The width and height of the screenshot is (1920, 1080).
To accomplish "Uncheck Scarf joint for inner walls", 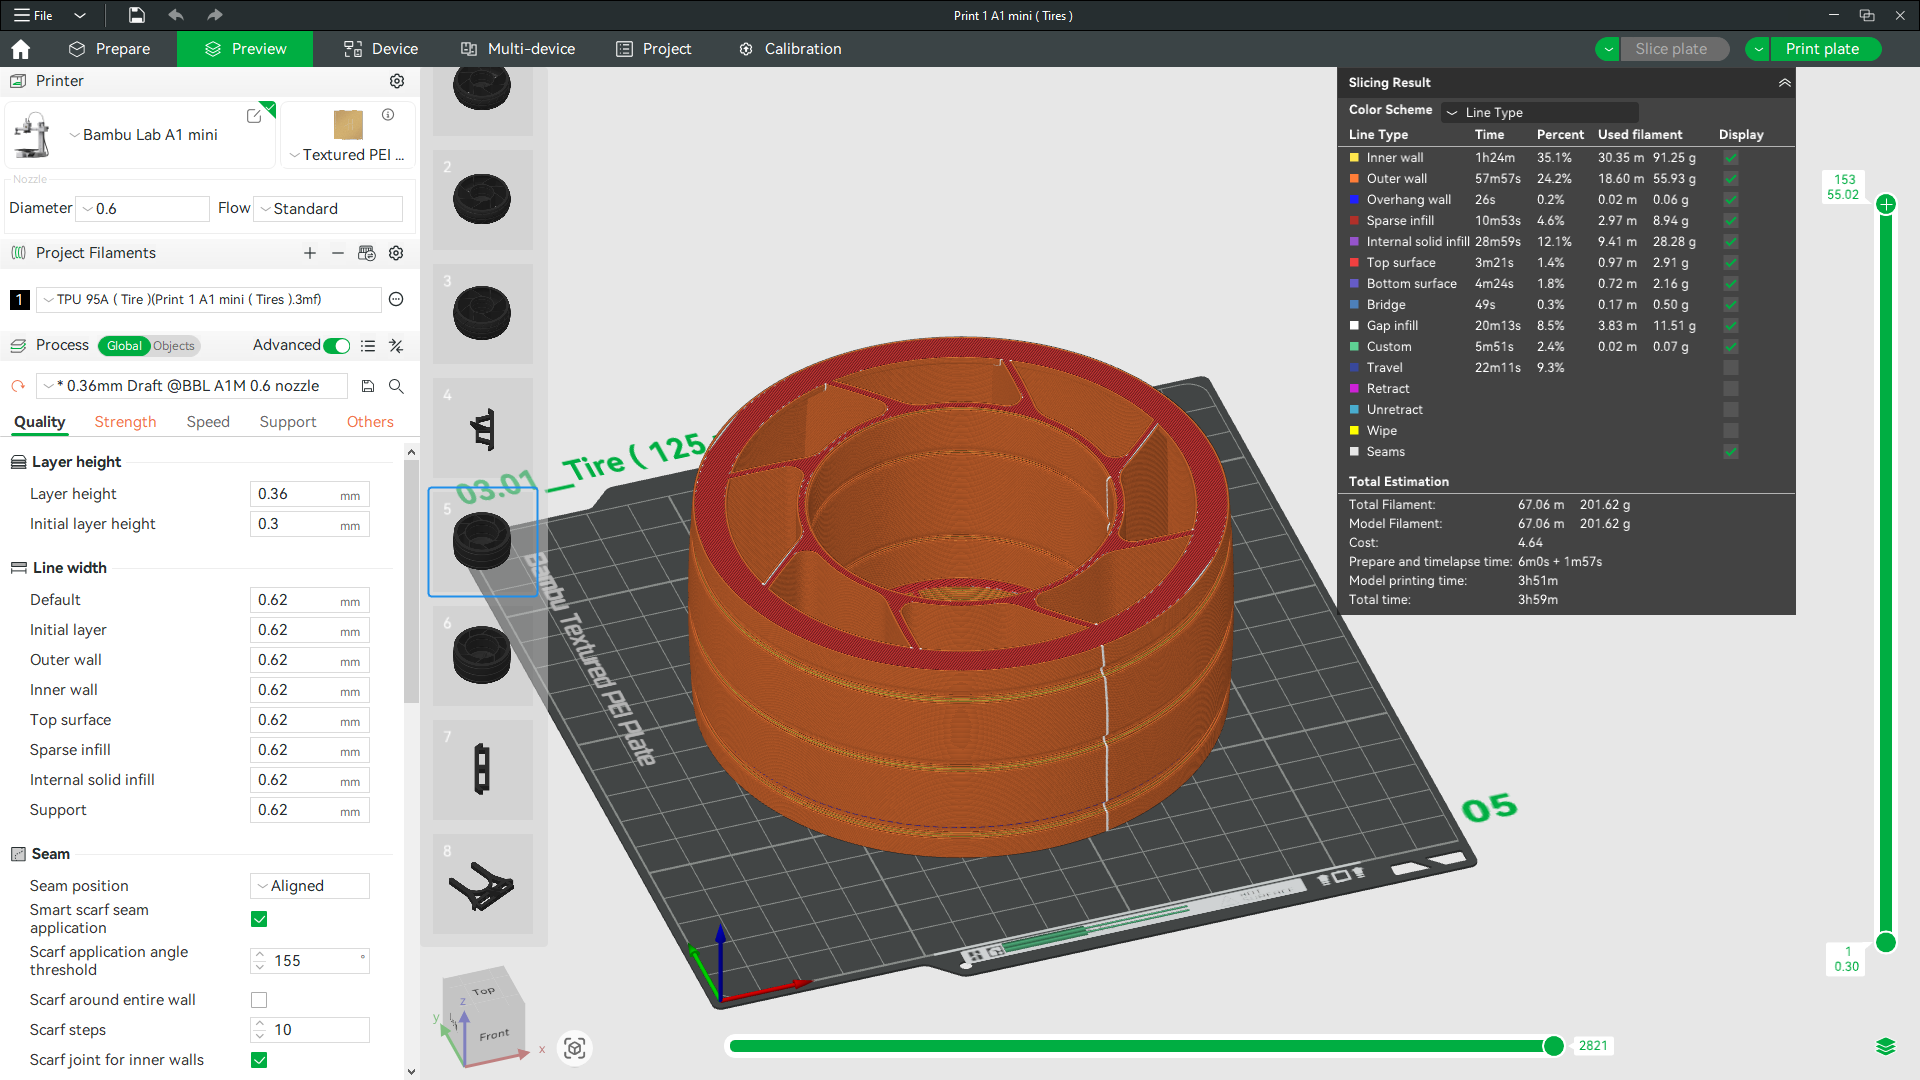I will (259, 1060).
